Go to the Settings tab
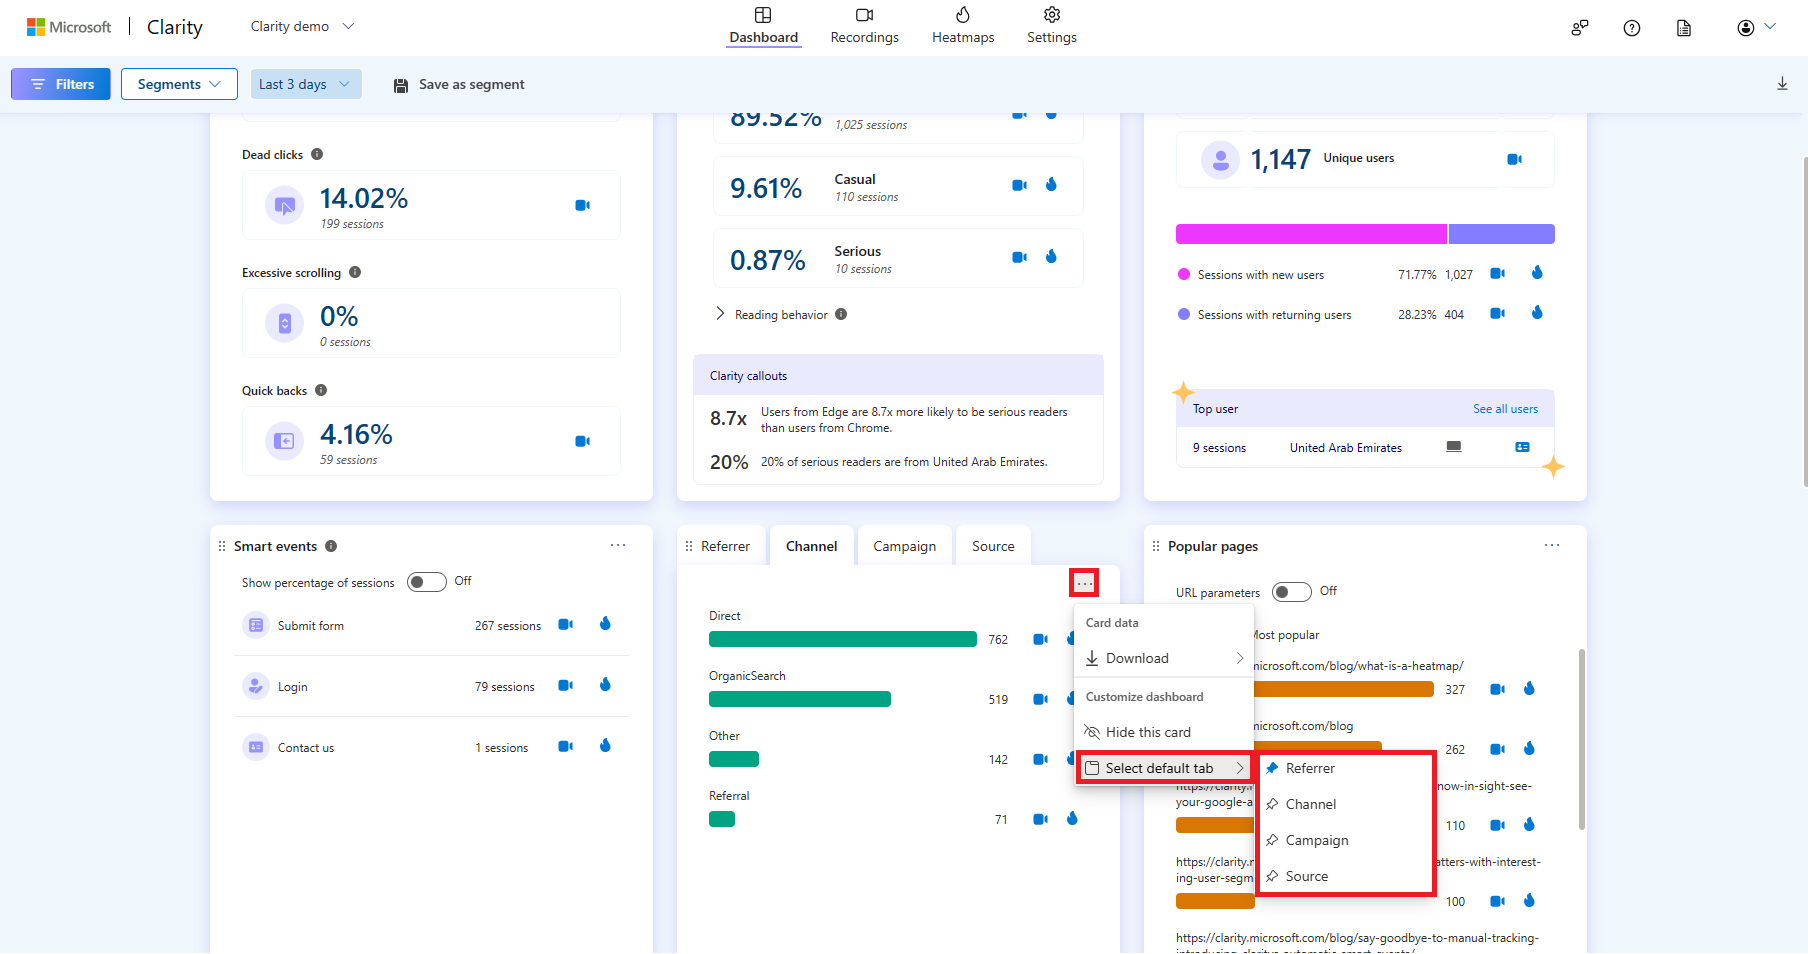Screen dimensions: 1808x954 click(1052, 27)
